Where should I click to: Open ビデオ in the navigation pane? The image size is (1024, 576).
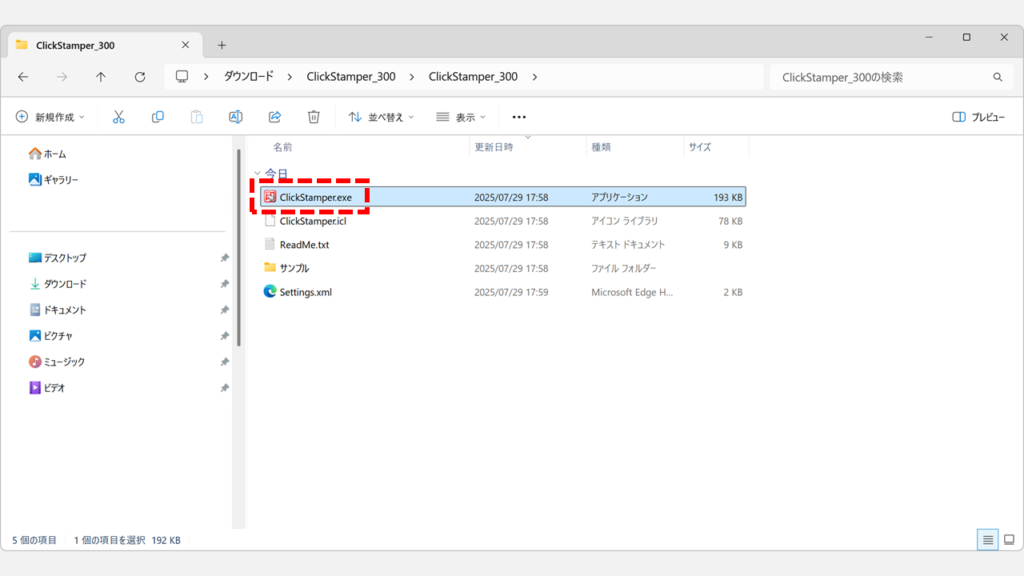(x=47, y=388)
